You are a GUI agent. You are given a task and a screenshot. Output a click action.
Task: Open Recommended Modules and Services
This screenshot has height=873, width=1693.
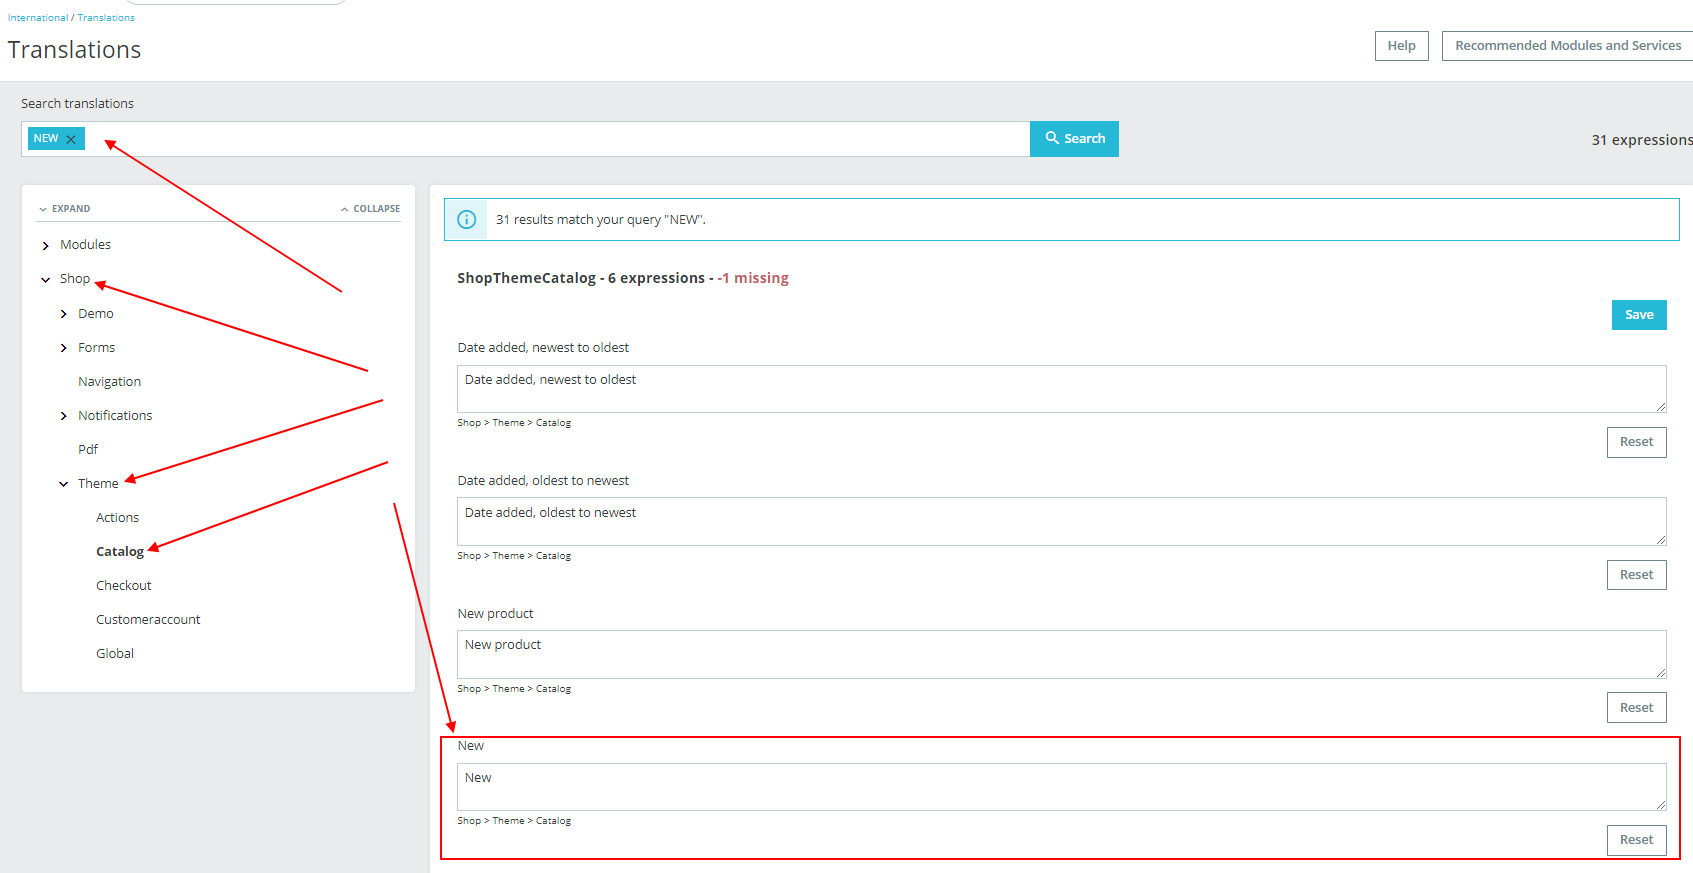[1567, 46]
